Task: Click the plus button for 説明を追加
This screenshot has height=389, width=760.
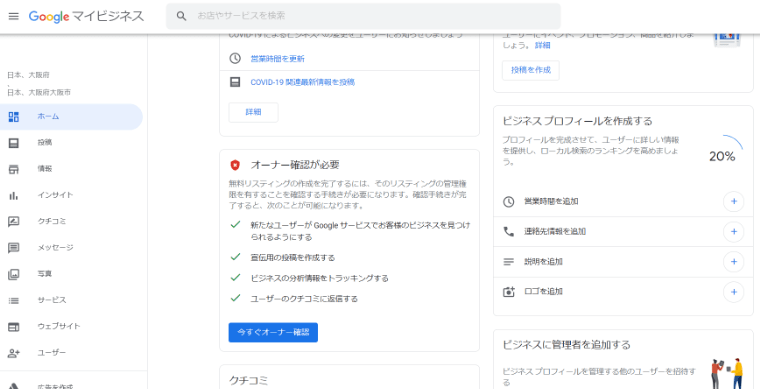Action: click(733, 262)
